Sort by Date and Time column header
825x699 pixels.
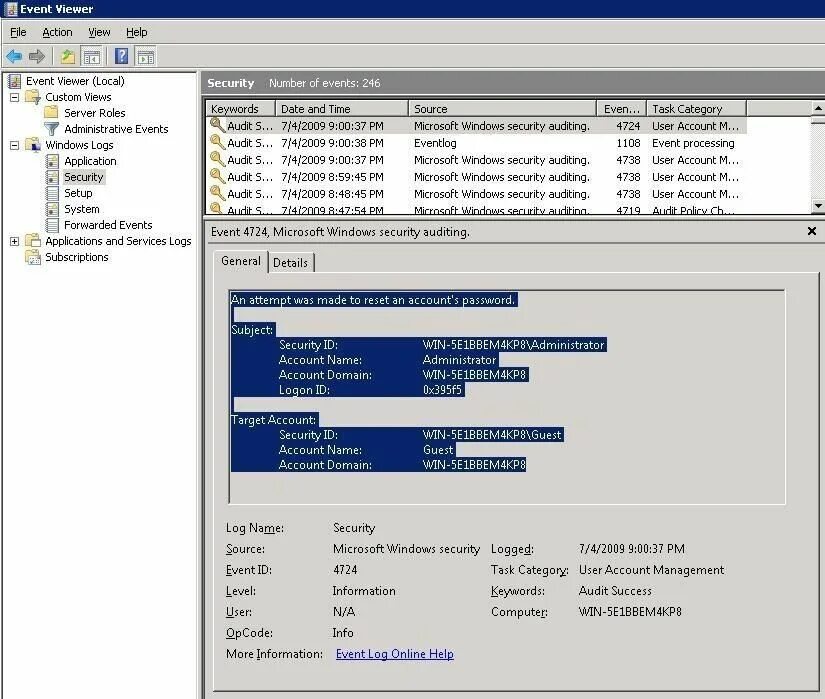click(341, 109)
